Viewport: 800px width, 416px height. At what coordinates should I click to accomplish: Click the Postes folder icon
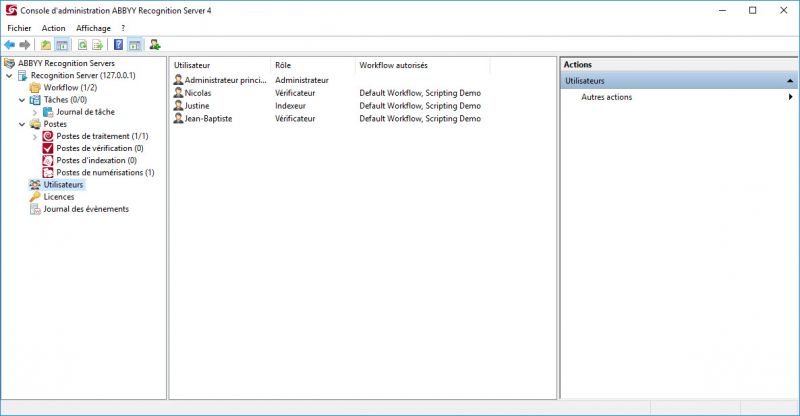(x=35, y=124)
